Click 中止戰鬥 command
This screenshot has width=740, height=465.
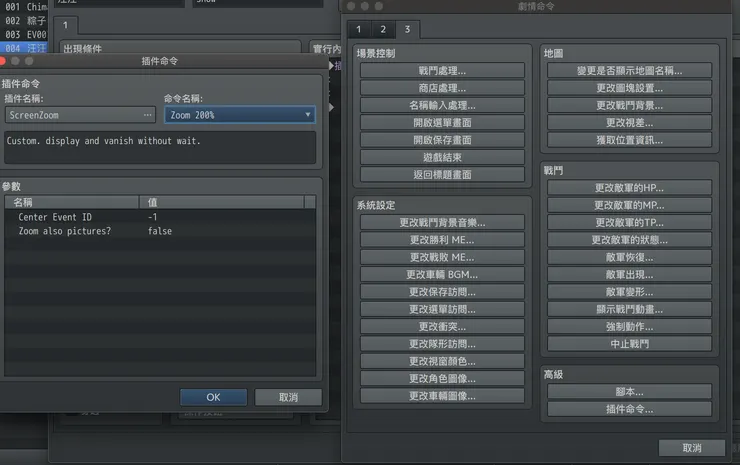[x=630, y=344]
